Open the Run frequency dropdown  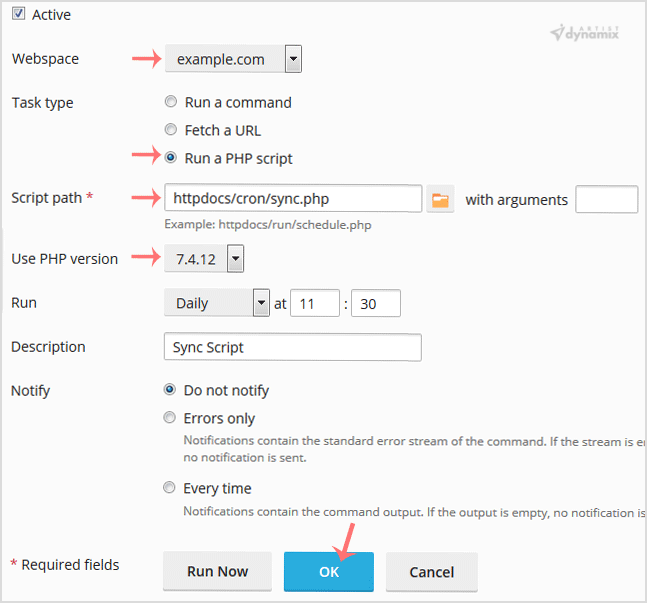tap(217, 303)
